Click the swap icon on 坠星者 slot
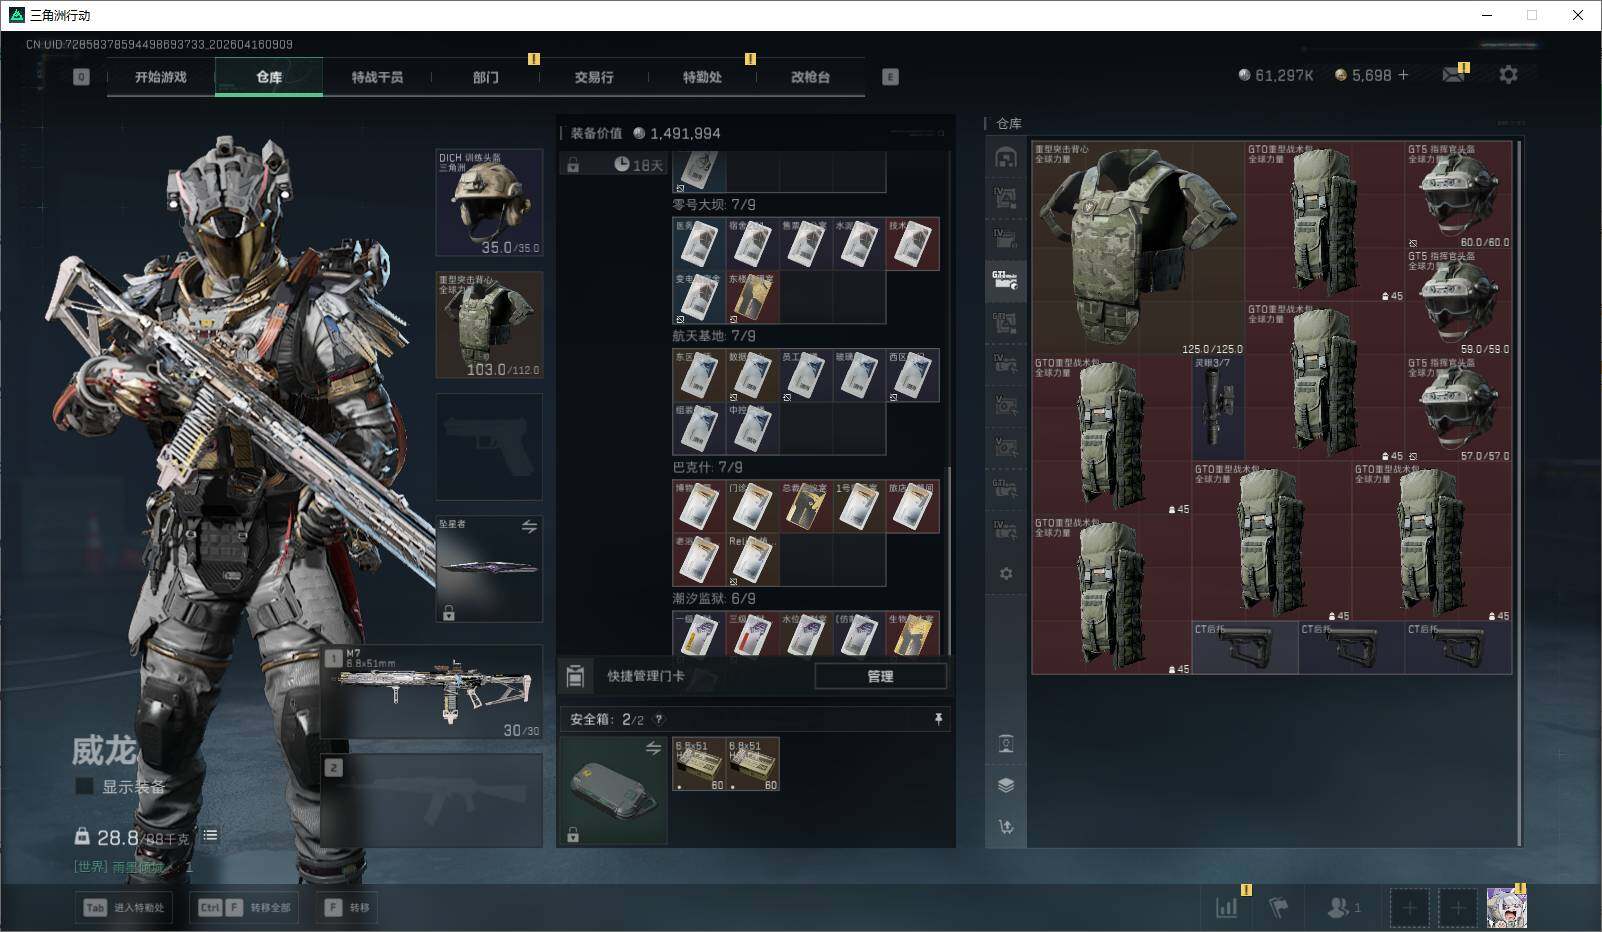1602x932 pixels. 529,526
